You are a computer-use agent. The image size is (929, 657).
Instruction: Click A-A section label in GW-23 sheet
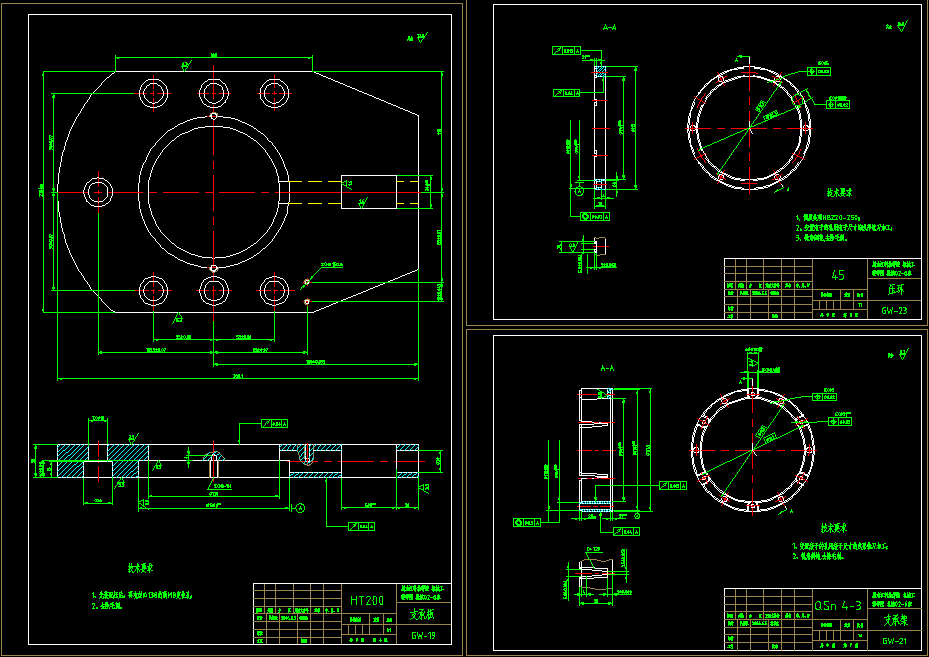[x=608, y=27]
